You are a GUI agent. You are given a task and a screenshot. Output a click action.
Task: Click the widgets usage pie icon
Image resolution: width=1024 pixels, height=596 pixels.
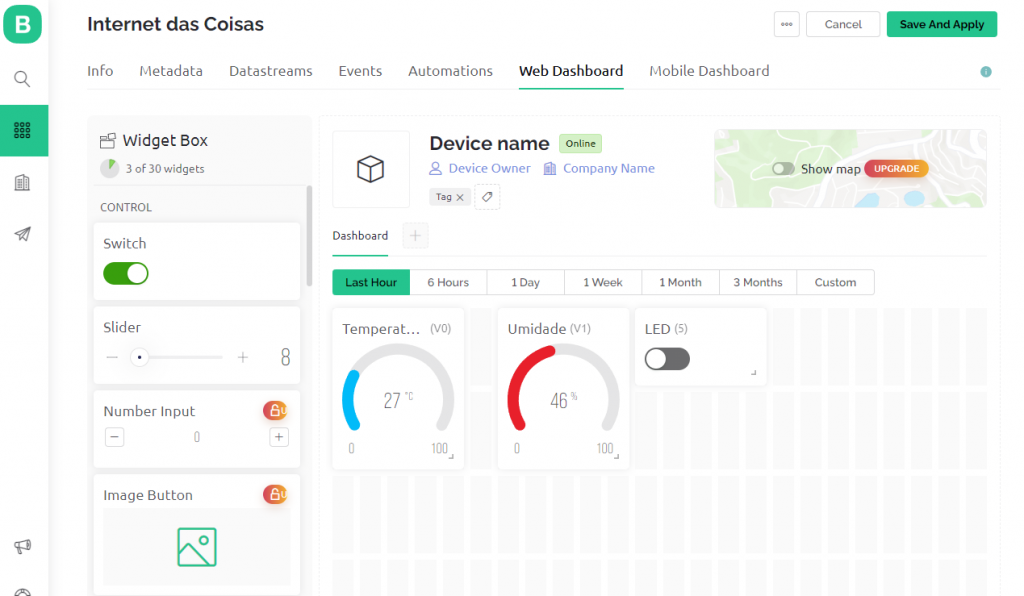point(109,168)
